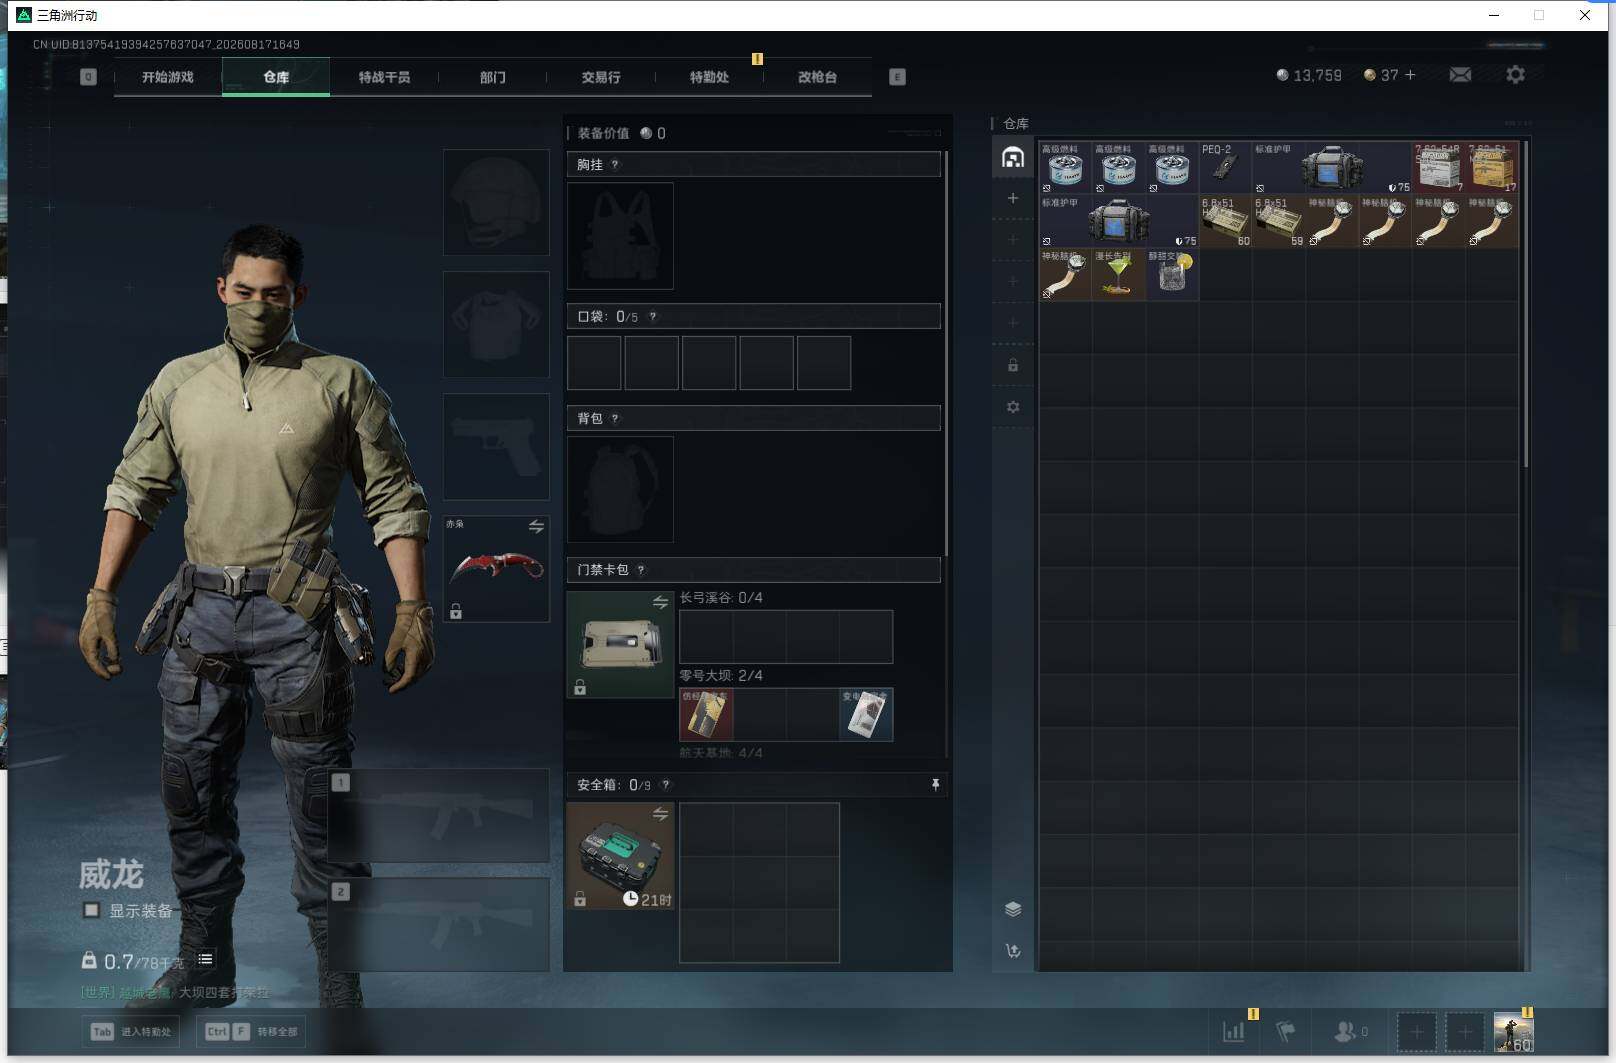Click the 13,759 currency balance
Viewport: 1616px width, 1063px height.
(1309, 75)
